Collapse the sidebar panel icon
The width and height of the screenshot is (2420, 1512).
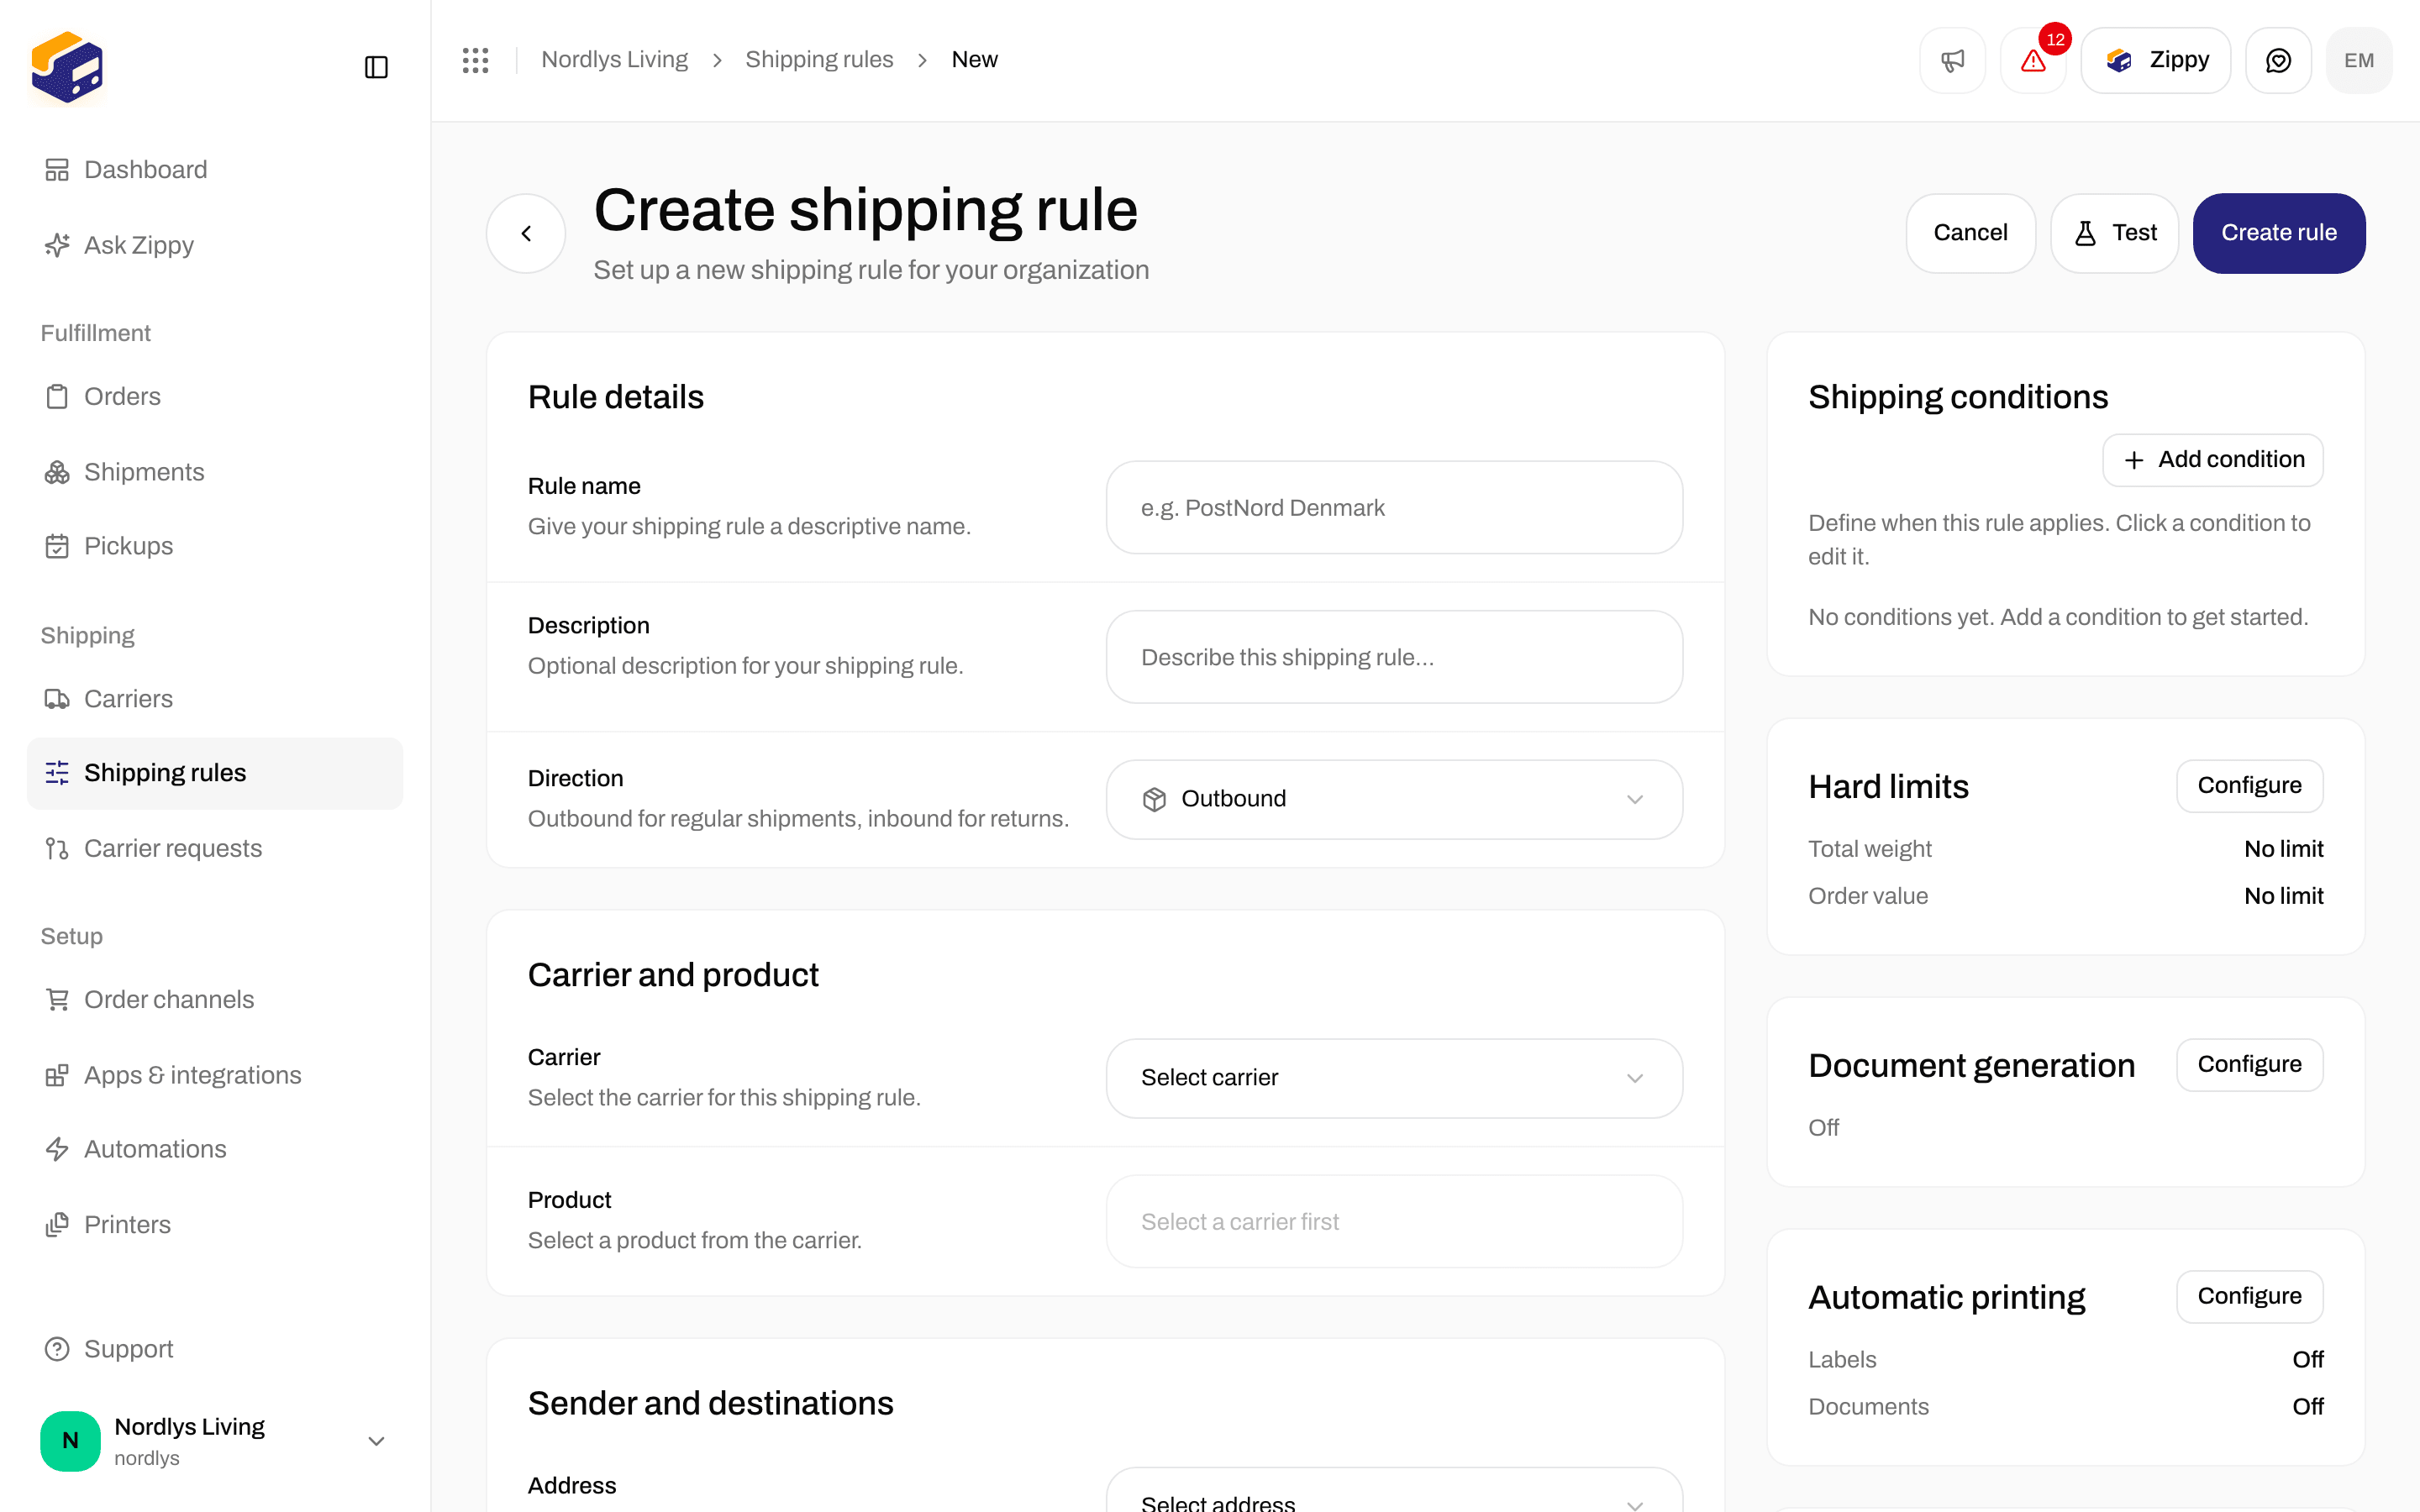pyautogui.click(x=376, y=67)
